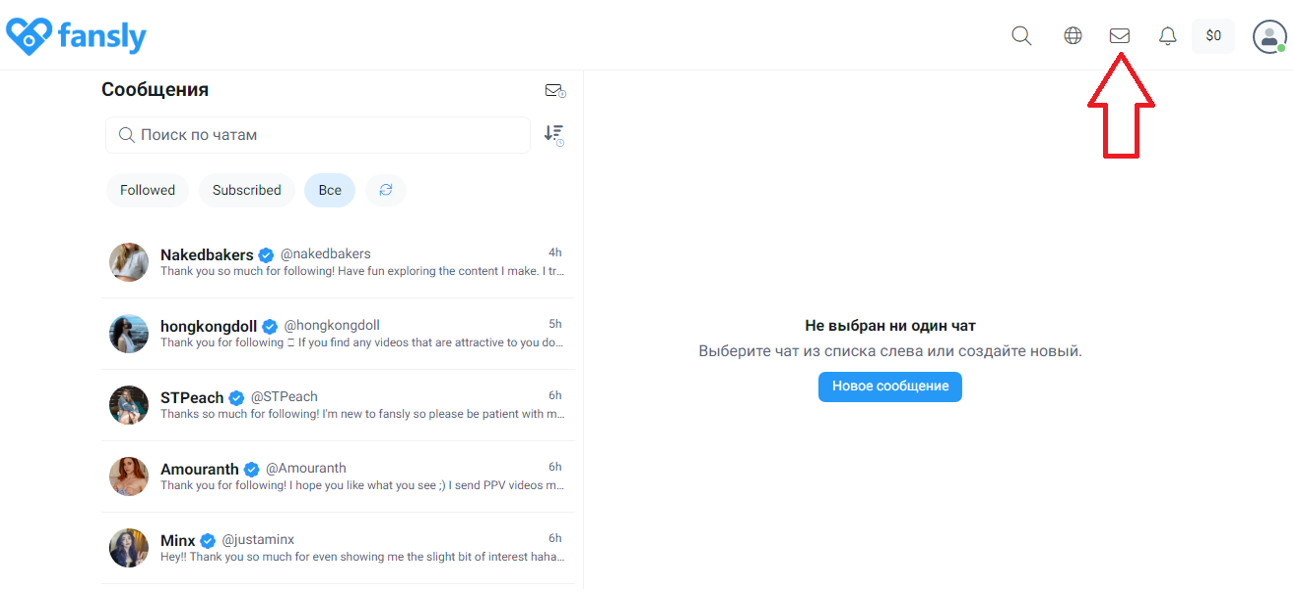Click the Новое сообщение button
This screenshot has width=1293, height=595.
(890, 386)
